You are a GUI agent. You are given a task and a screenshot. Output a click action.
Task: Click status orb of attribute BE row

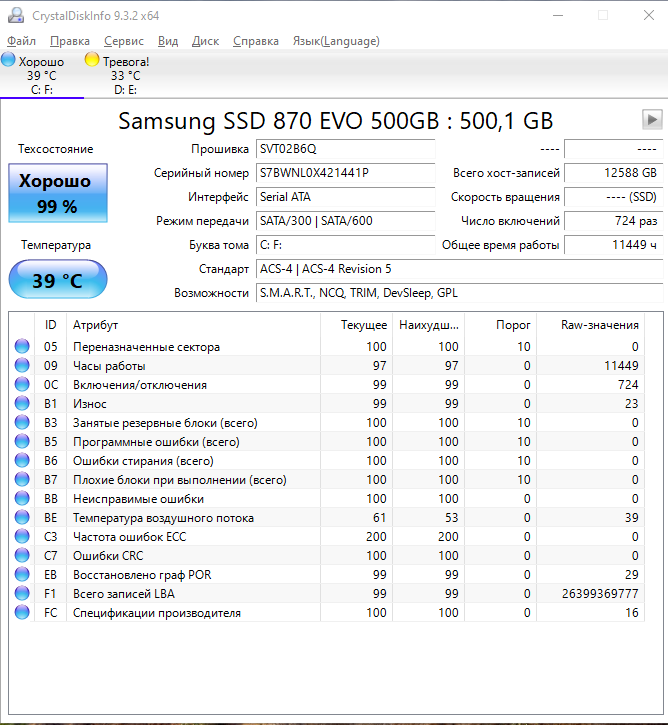pyautogui.click(x=22, y=517)
